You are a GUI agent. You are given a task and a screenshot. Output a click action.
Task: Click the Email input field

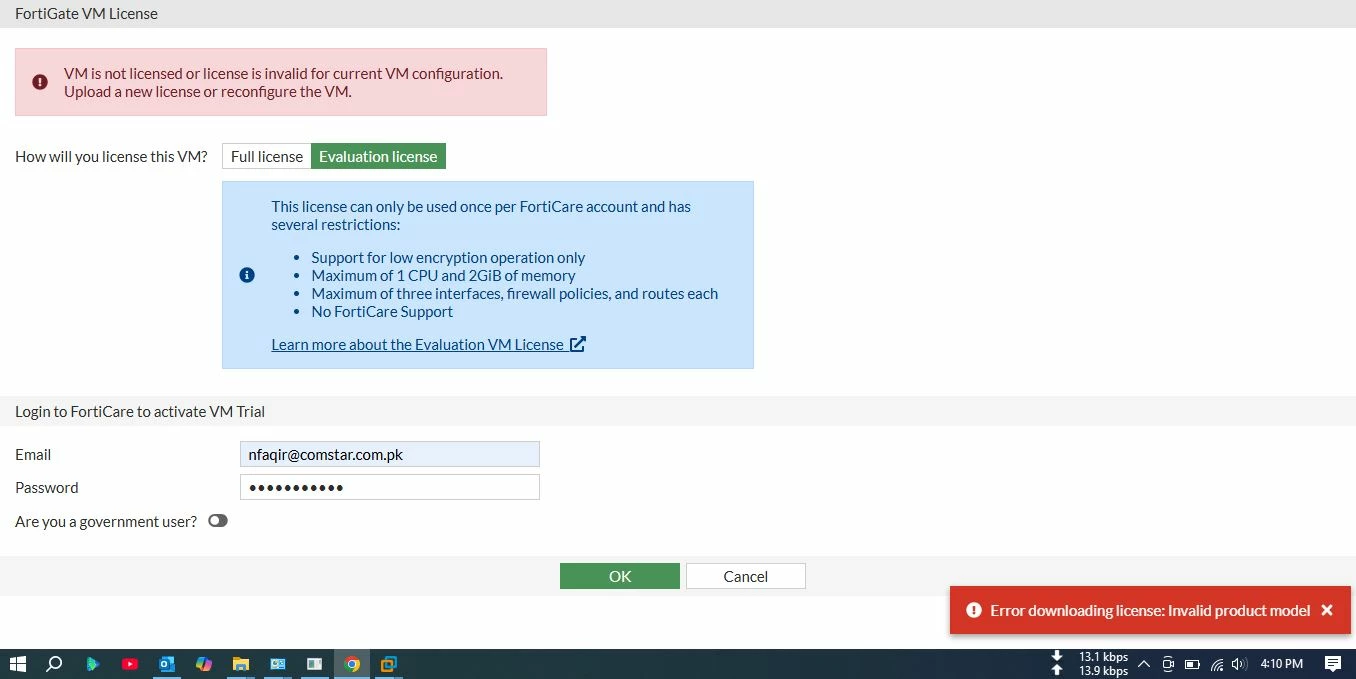[x=390, y=454]
